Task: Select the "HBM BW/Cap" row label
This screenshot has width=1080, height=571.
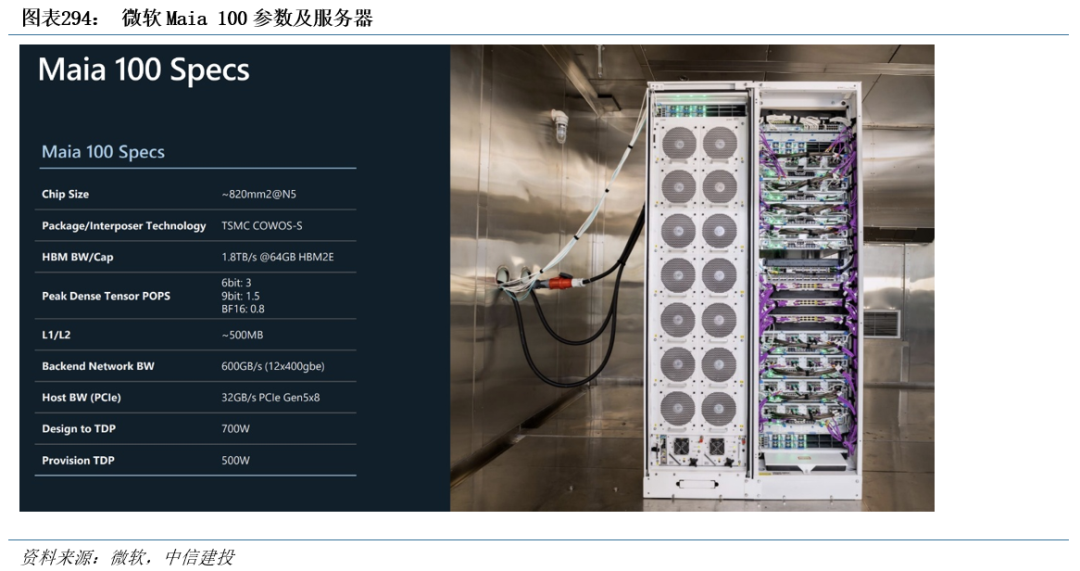Action: [x=77, y=257]
